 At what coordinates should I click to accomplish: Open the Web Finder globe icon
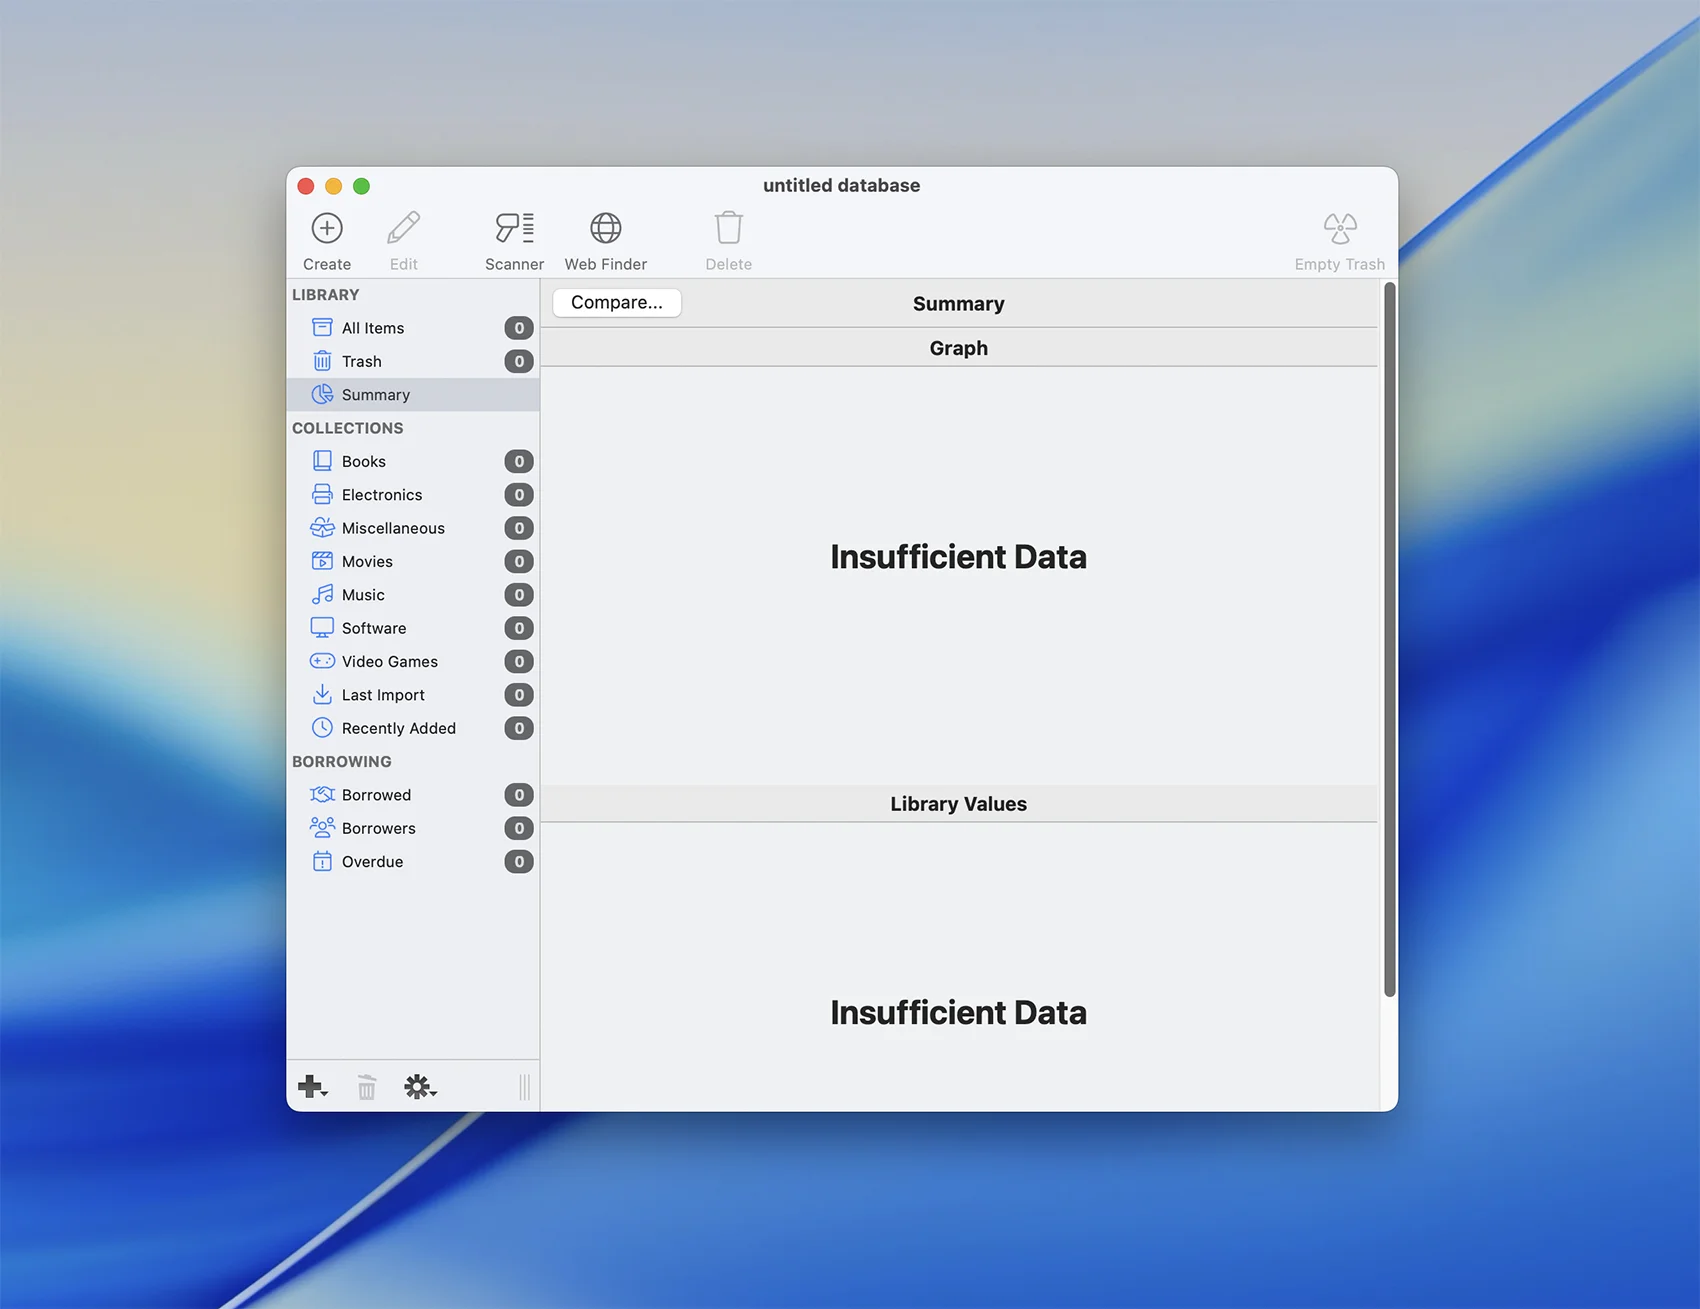click(x=605, y=229)
